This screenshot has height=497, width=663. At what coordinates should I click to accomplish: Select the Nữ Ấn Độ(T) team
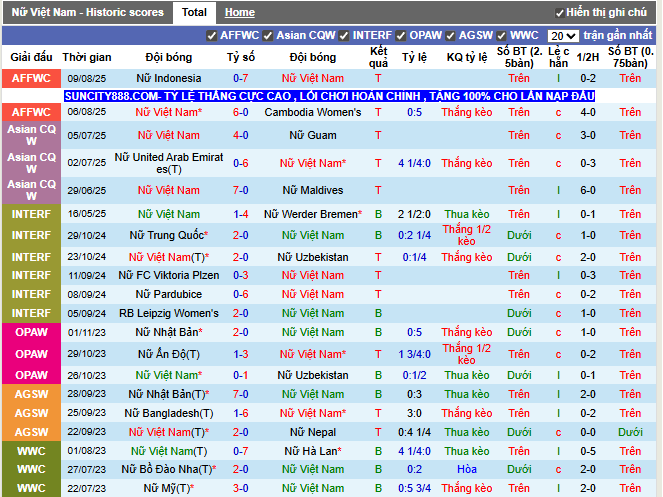[x=168, y=354]
